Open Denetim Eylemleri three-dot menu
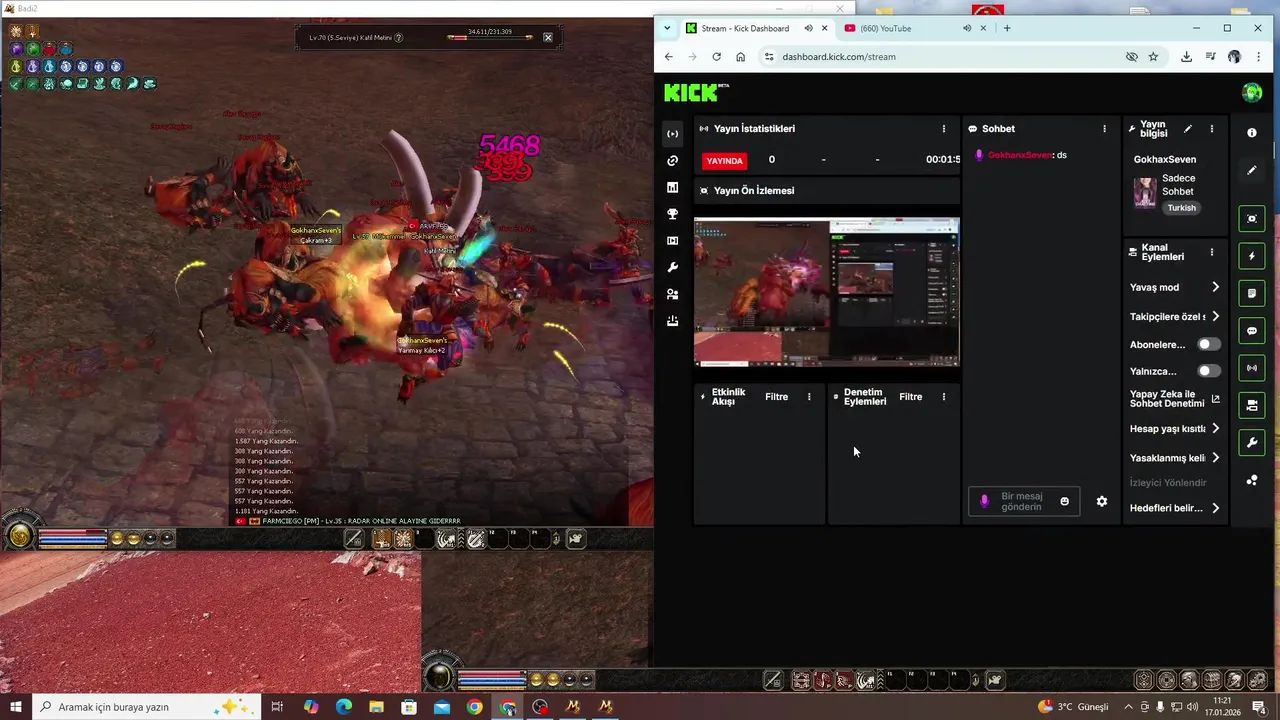This screenshot has width=1280, height=720. tap(943, 397)
